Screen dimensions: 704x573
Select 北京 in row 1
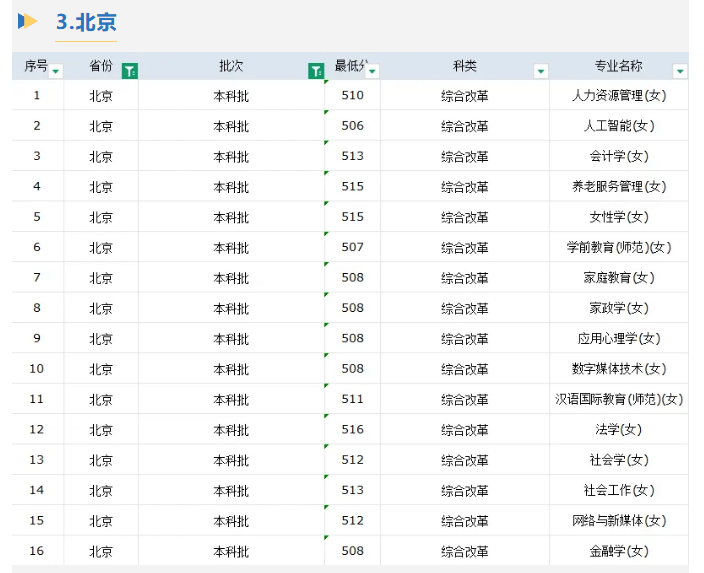(101, 95)
